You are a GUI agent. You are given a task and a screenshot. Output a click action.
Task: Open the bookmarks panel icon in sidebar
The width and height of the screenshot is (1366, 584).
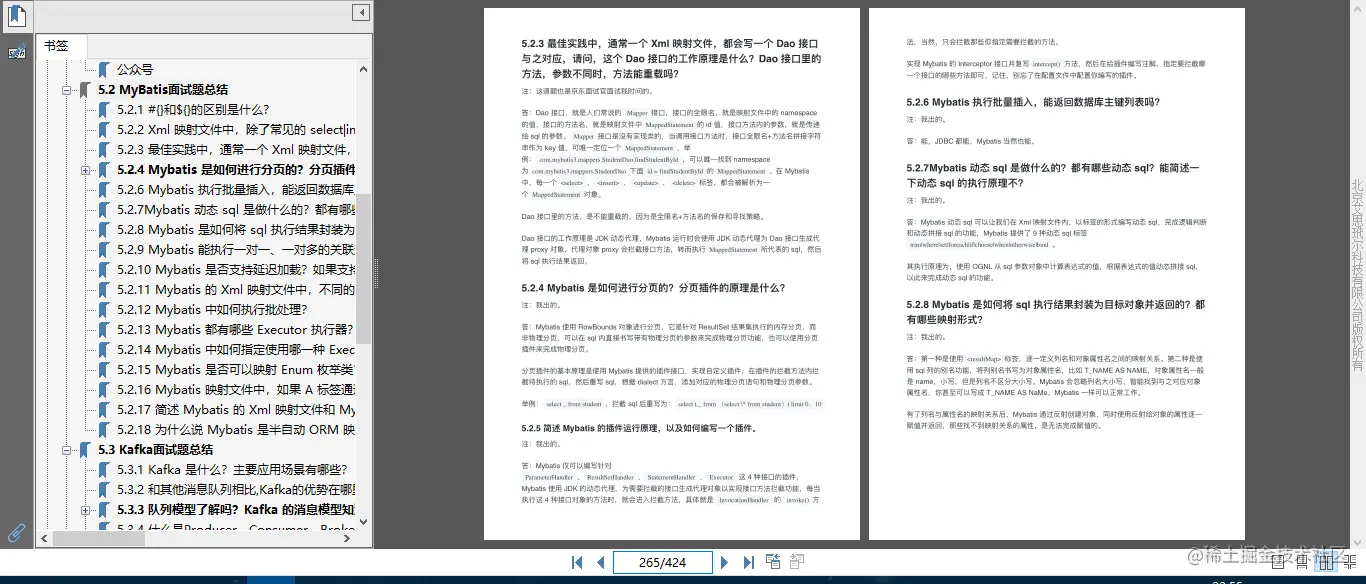click(18, 16)
